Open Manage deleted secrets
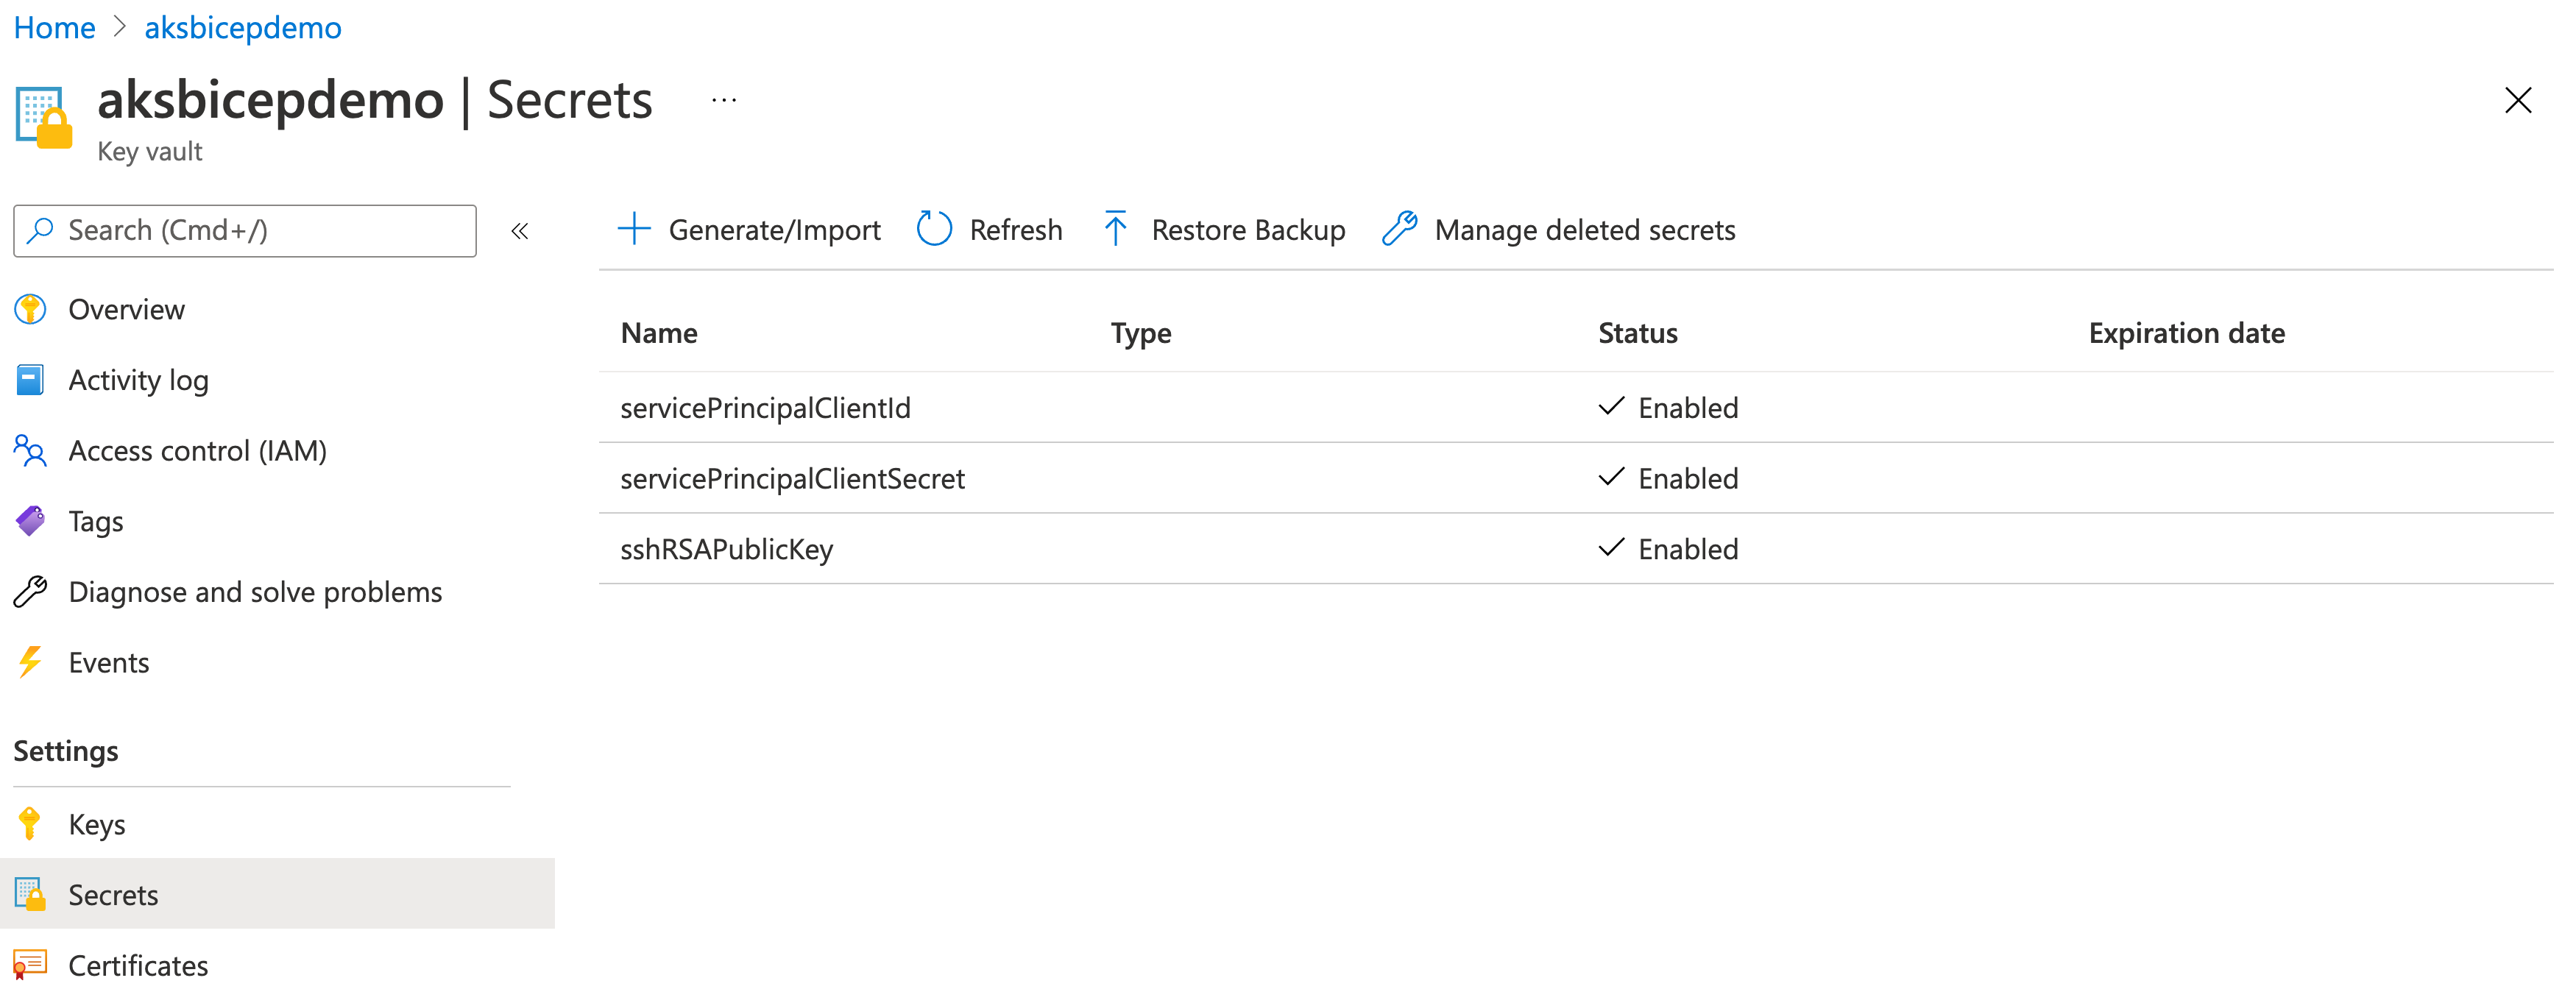2576x989 pixels. [x=1558, y=230]
